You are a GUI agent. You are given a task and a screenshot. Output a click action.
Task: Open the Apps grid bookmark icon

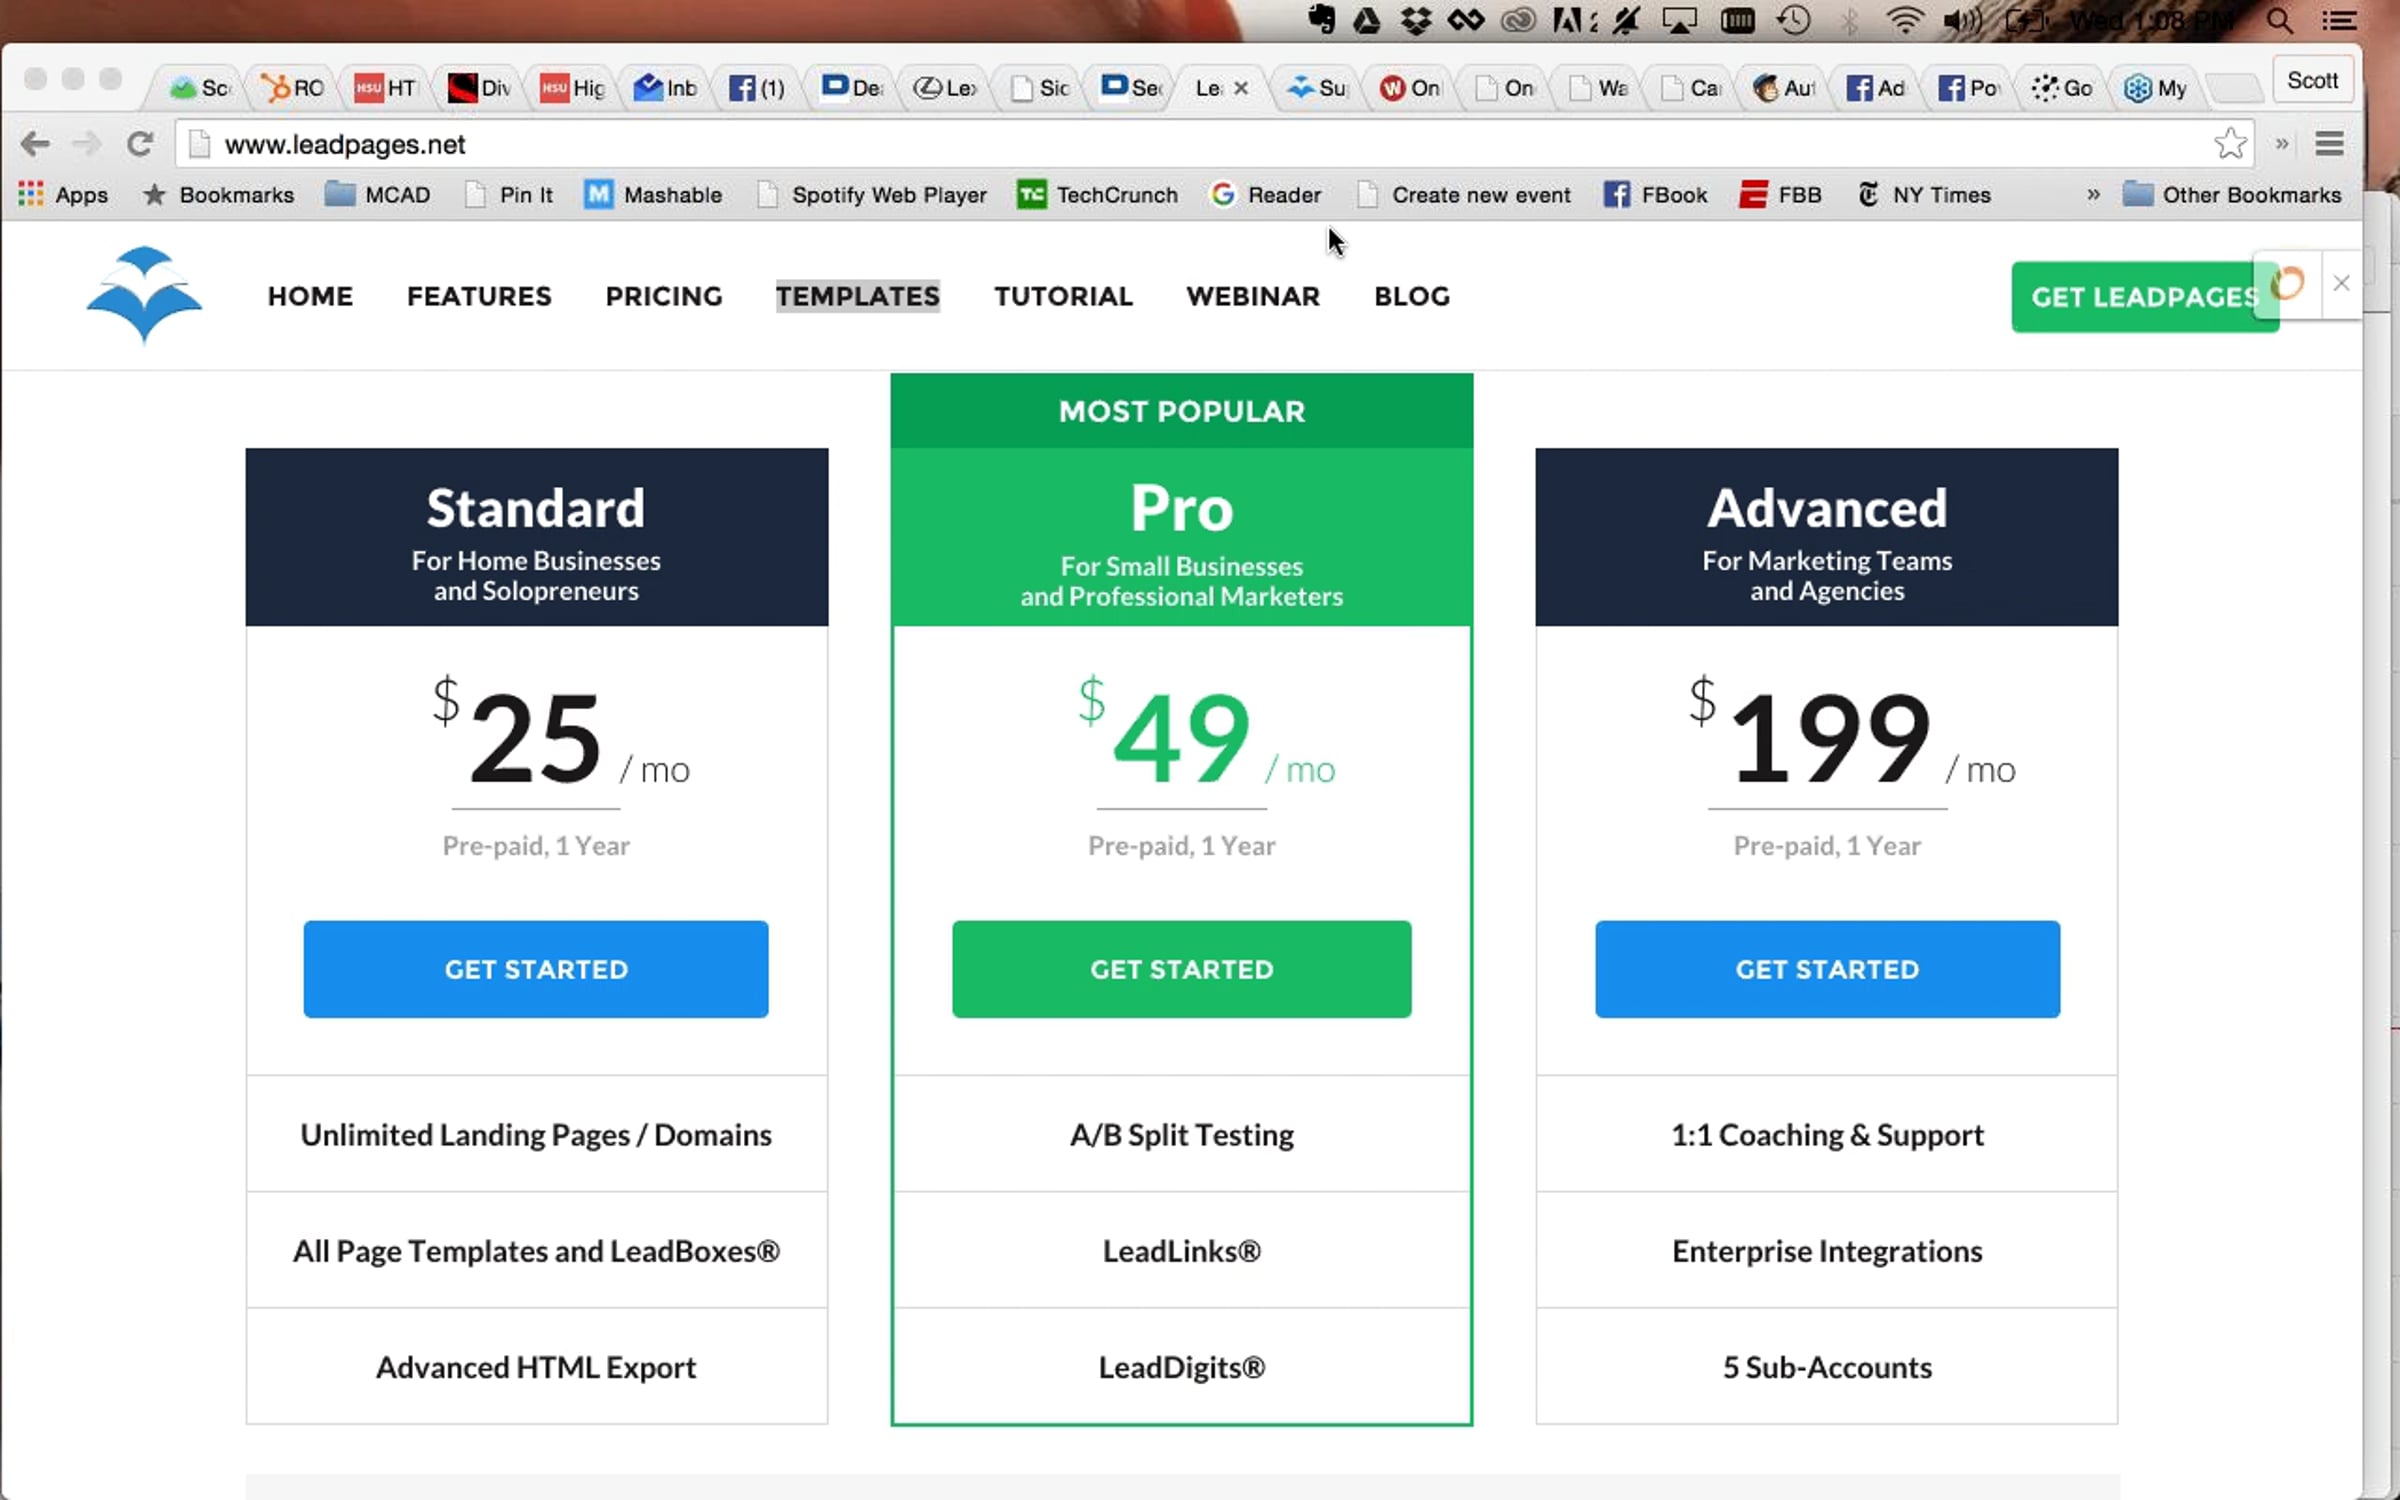pyautogui.click(x=31, y=194)
